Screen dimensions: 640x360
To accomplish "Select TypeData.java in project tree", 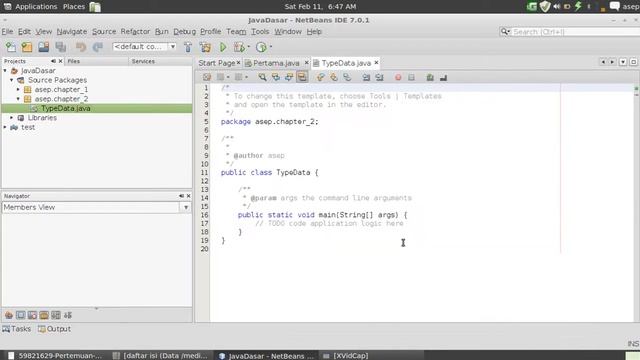I will point(66,108).
